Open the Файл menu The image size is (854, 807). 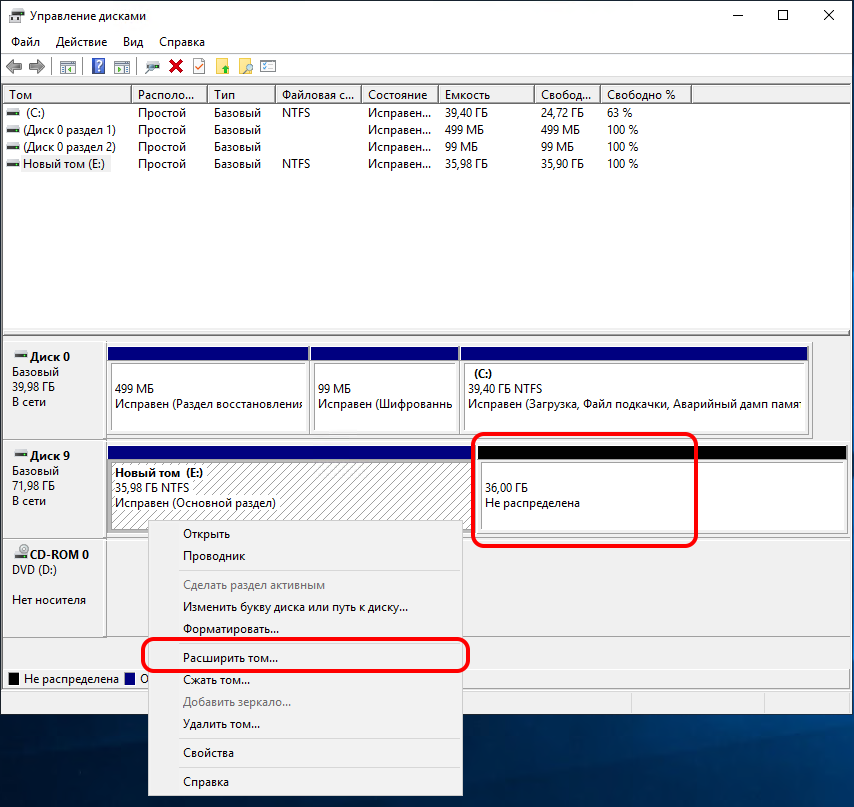[x=25, y=42]
